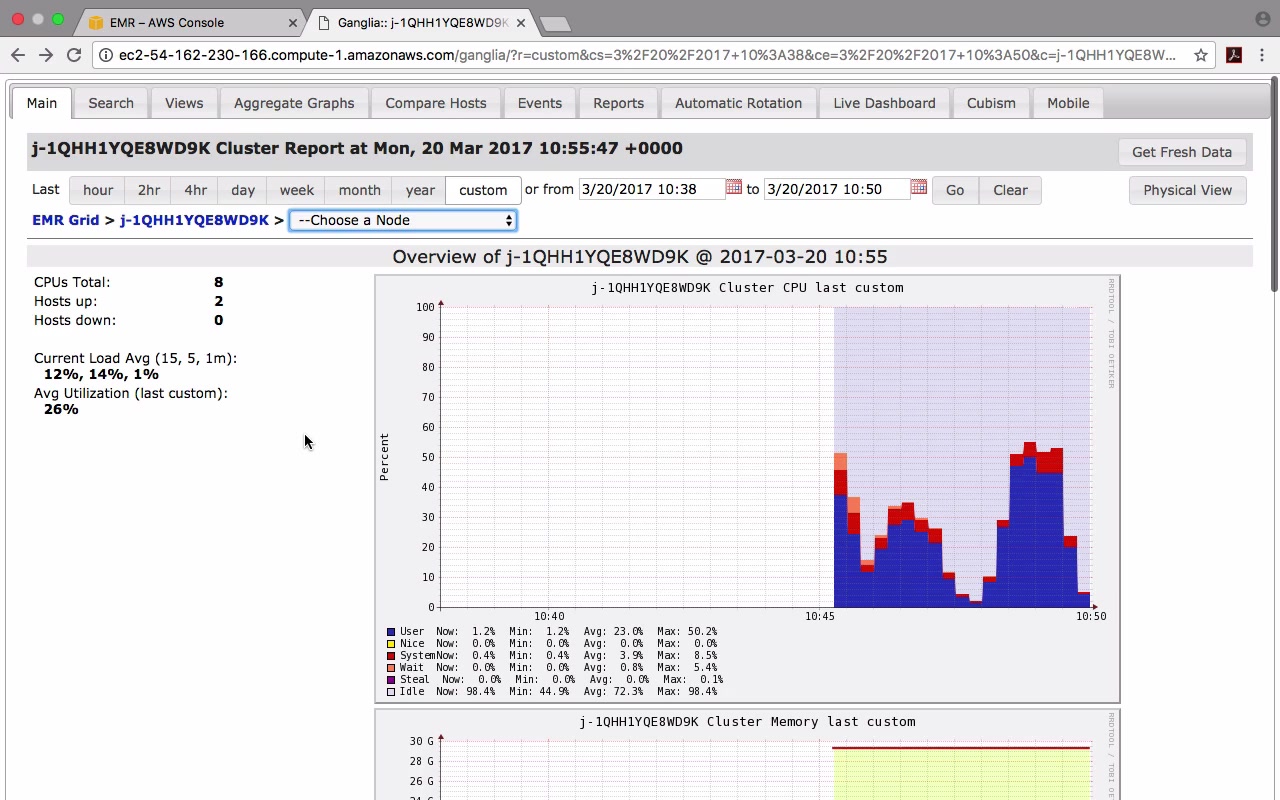This screenshot has height=800, width=1280.
Task: Close the EMR – AWS Console tab
Action: pos(293,22)
